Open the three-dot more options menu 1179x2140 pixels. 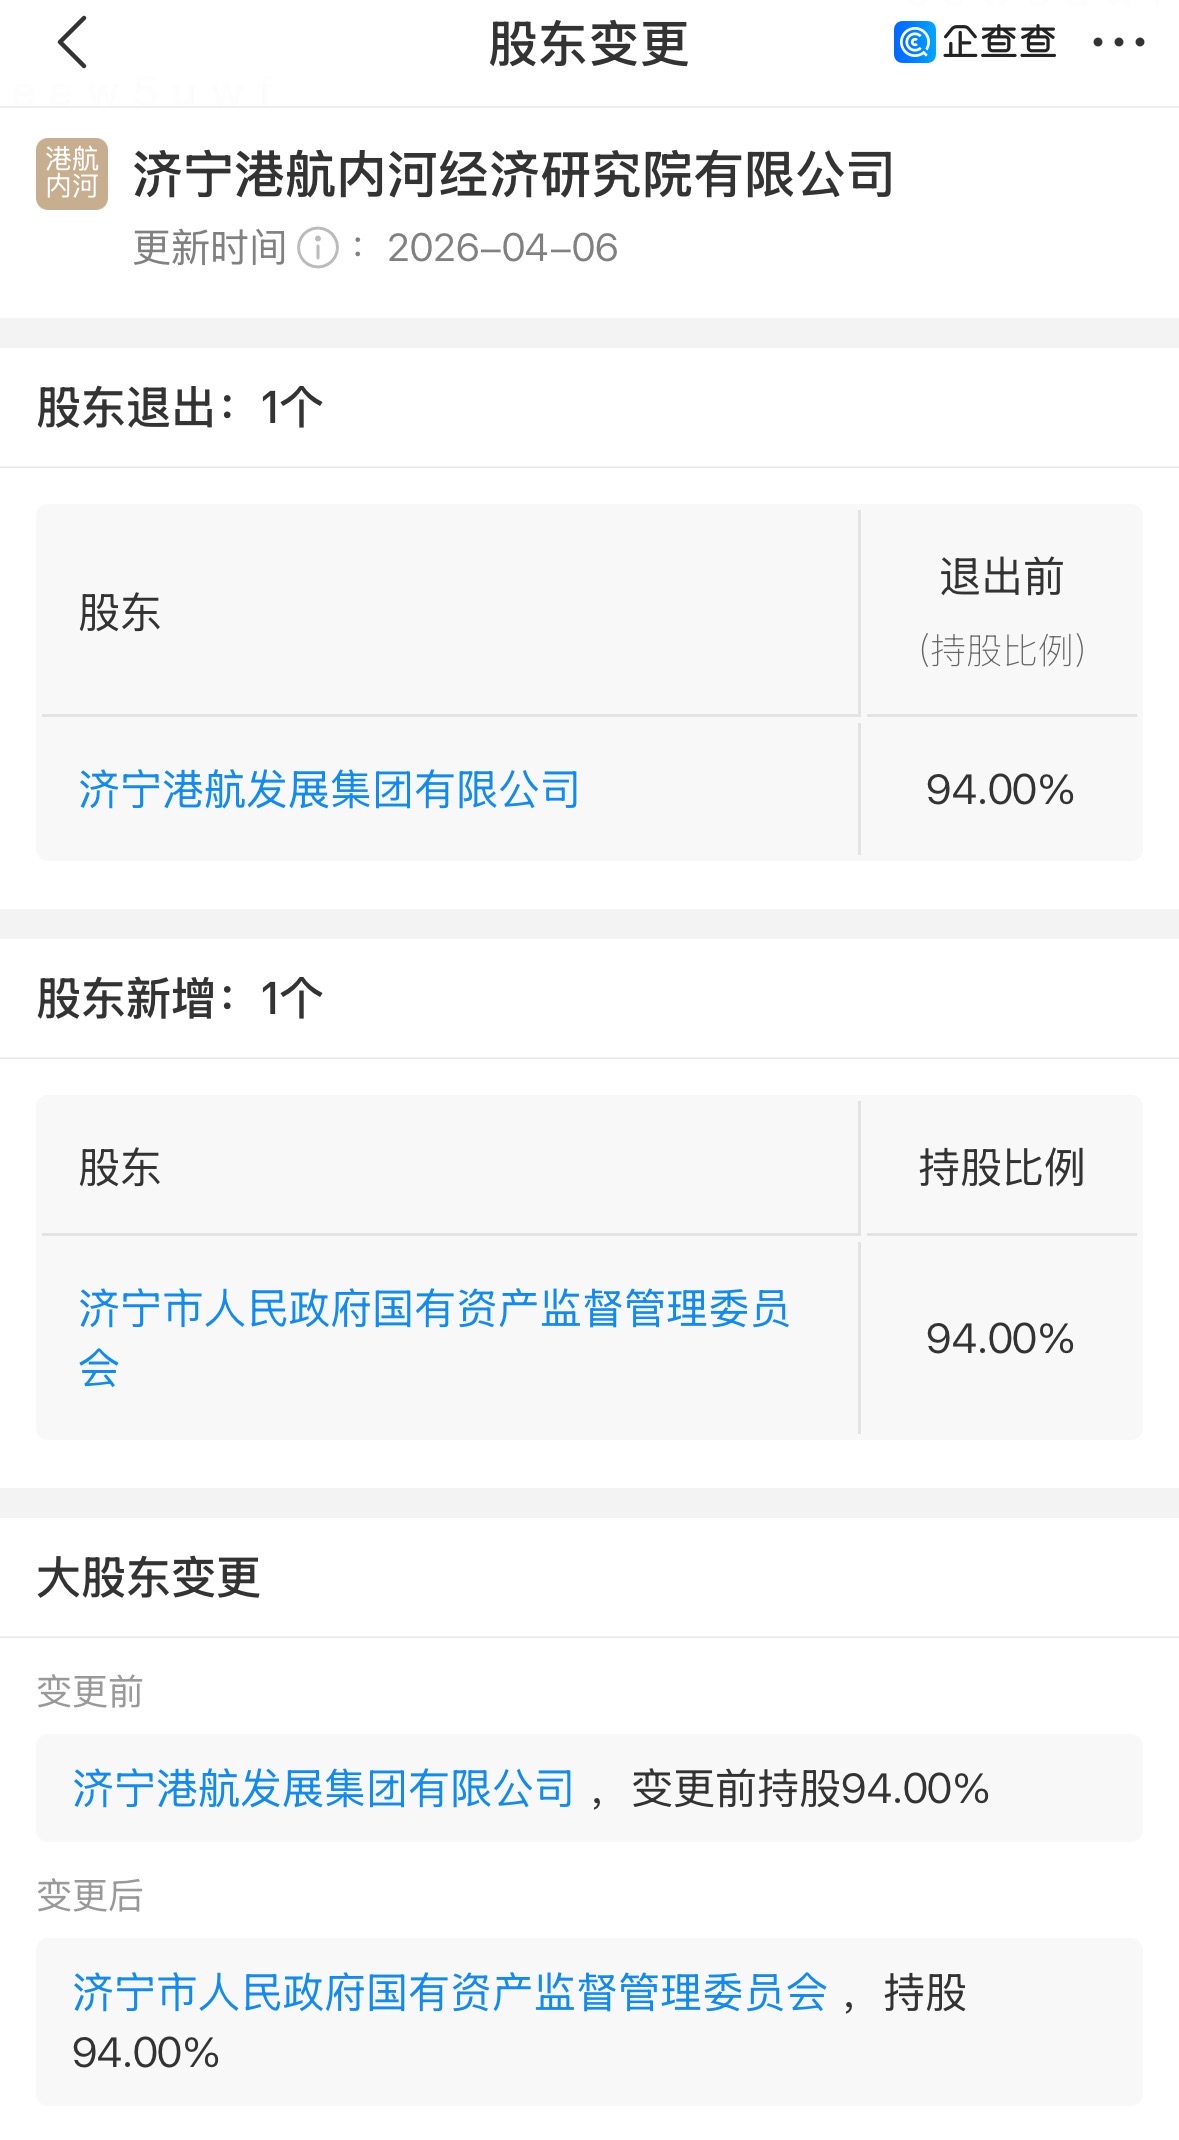(x=1118, y=43)
